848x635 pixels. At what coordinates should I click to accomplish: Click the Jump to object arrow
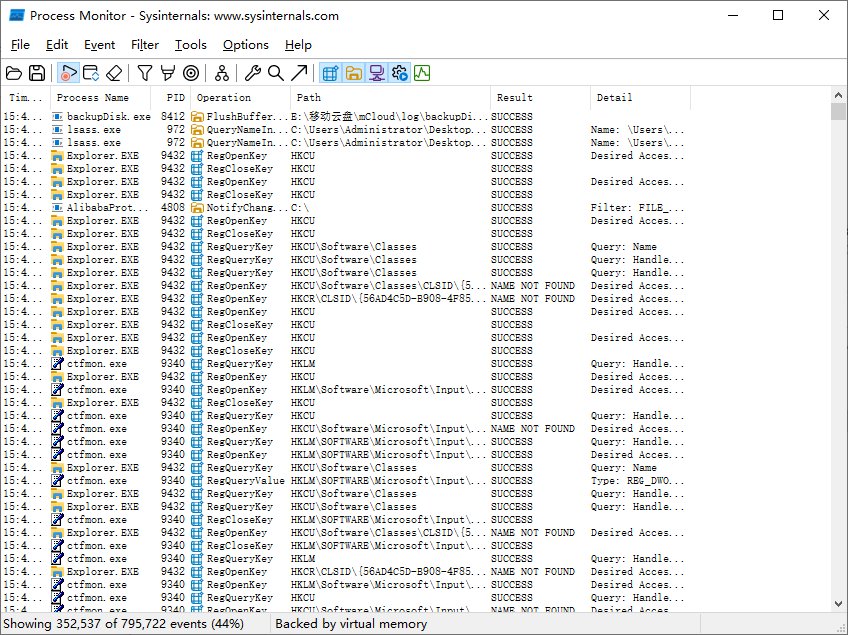(x=299, y=73)
